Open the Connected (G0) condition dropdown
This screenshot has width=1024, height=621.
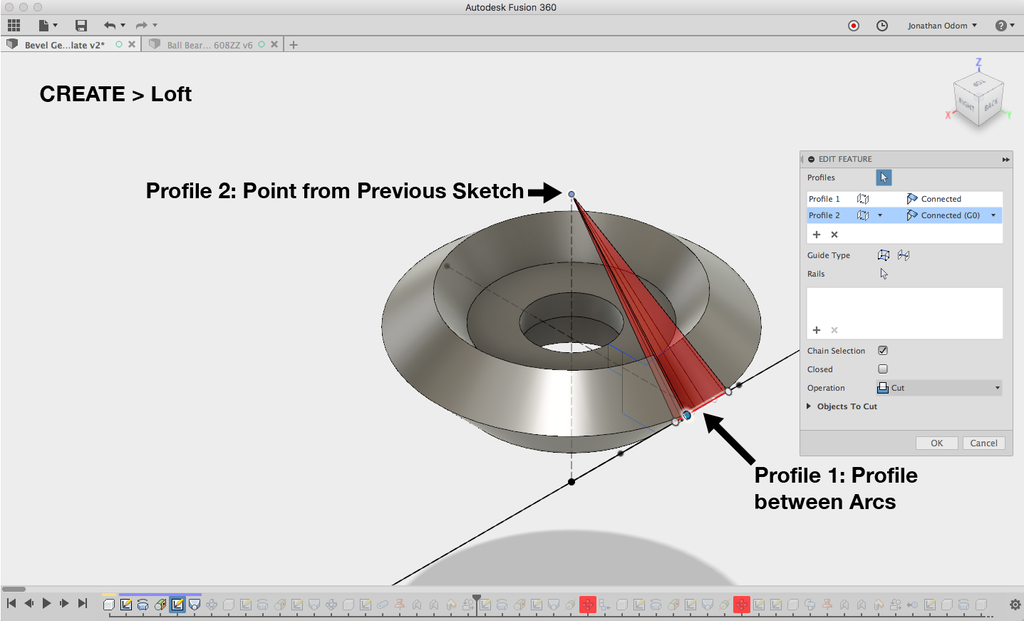(x=993, y=215)
